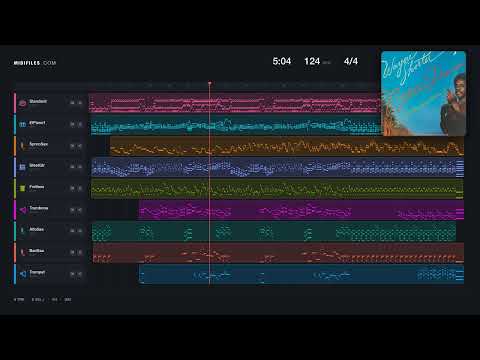Image resolution: width=480 pixels, height=360 pixels.
Task: Mute the Standard drum track
Action: pyautogui.click(x=72, y=103)
